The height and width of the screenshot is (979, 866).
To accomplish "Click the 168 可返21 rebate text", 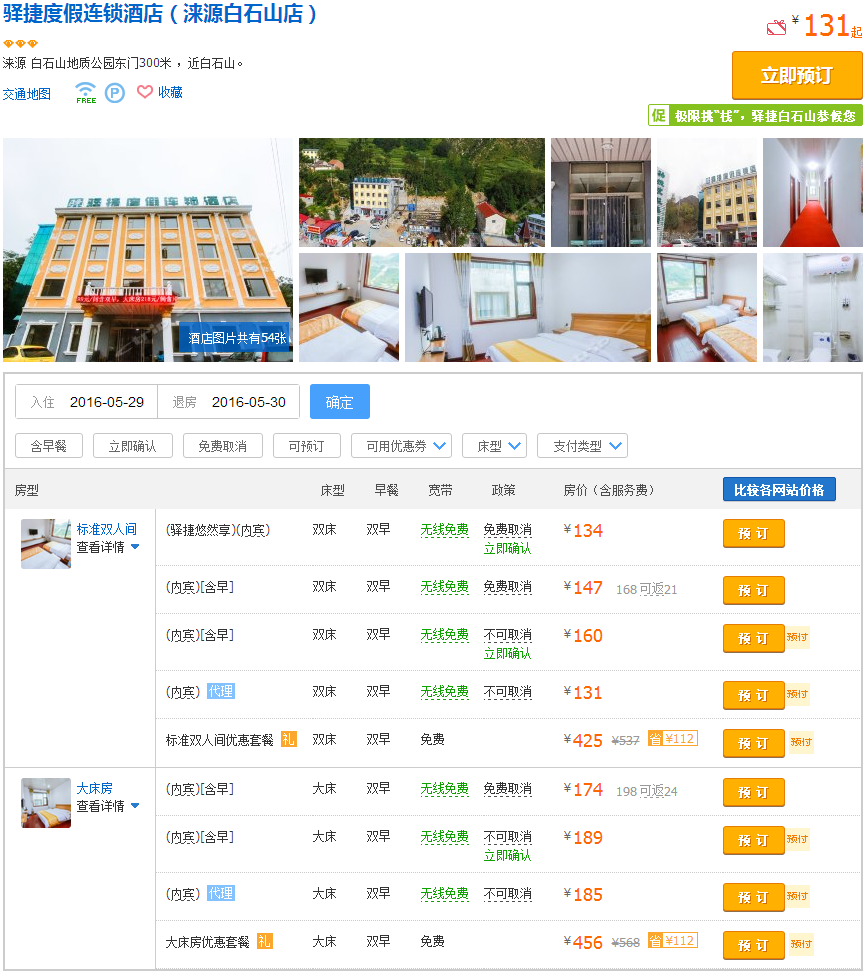I will coord(646,589).
